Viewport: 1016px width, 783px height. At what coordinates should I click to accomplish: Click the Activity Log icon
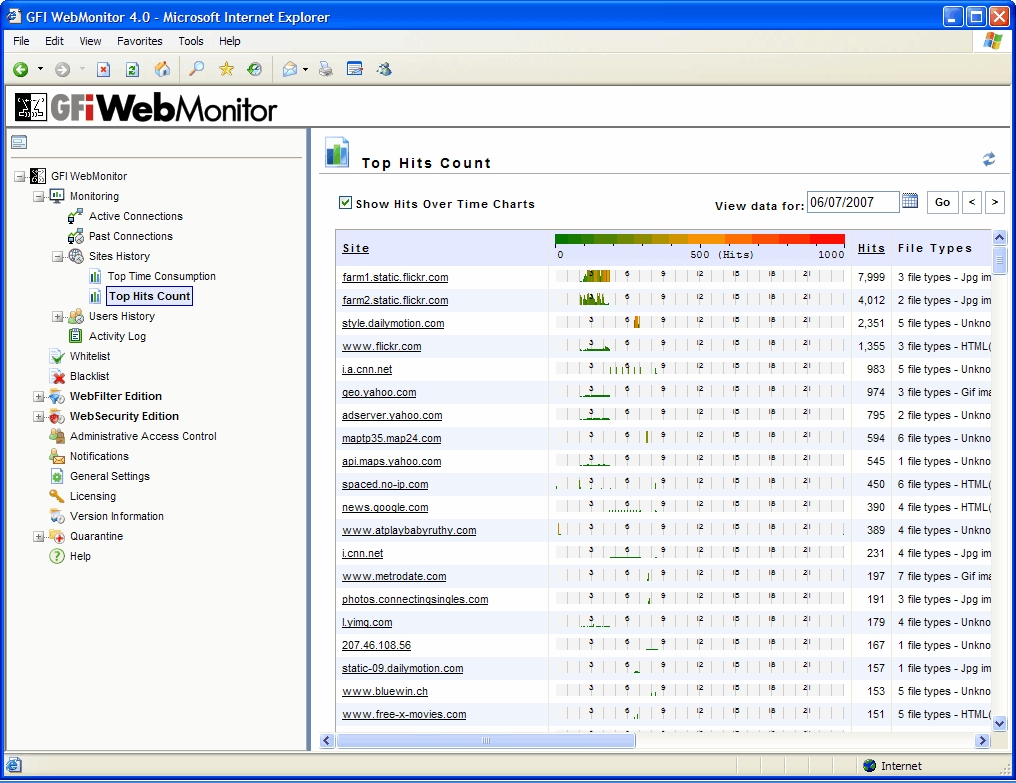click(x=76, y=336)
